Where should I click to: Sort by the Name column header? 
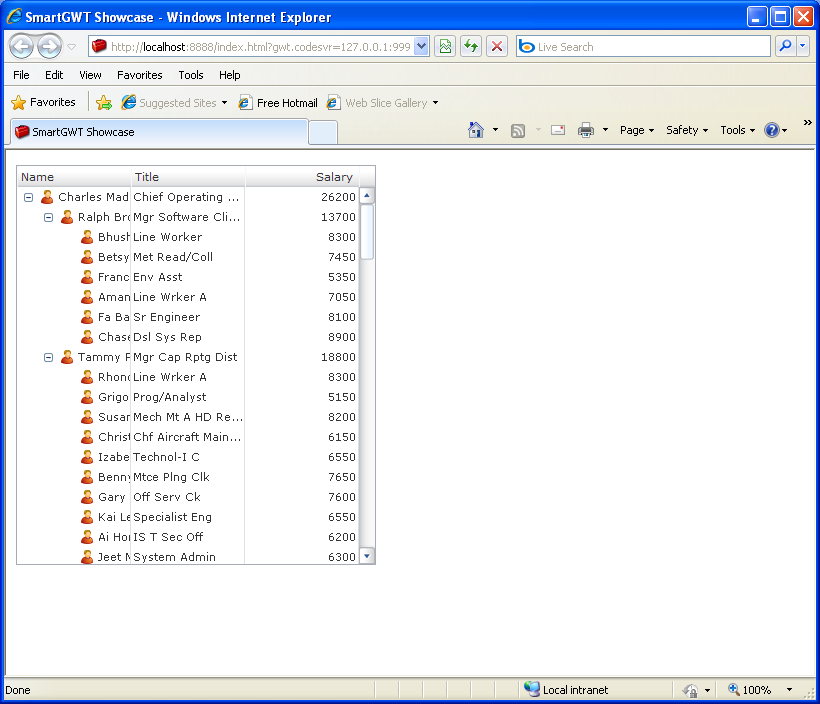(x=74, y=177)
